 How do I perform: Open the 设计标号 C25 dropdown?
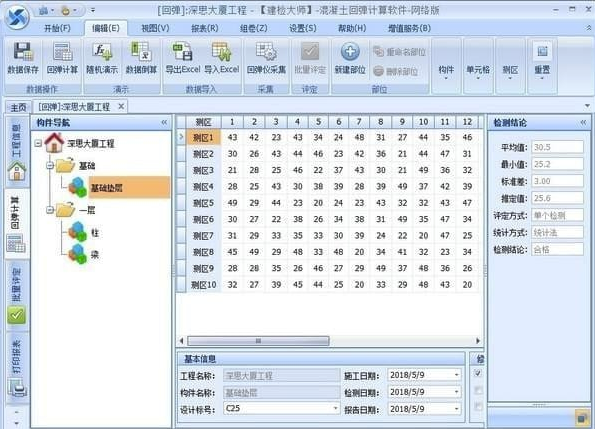[x=335, y=409]
